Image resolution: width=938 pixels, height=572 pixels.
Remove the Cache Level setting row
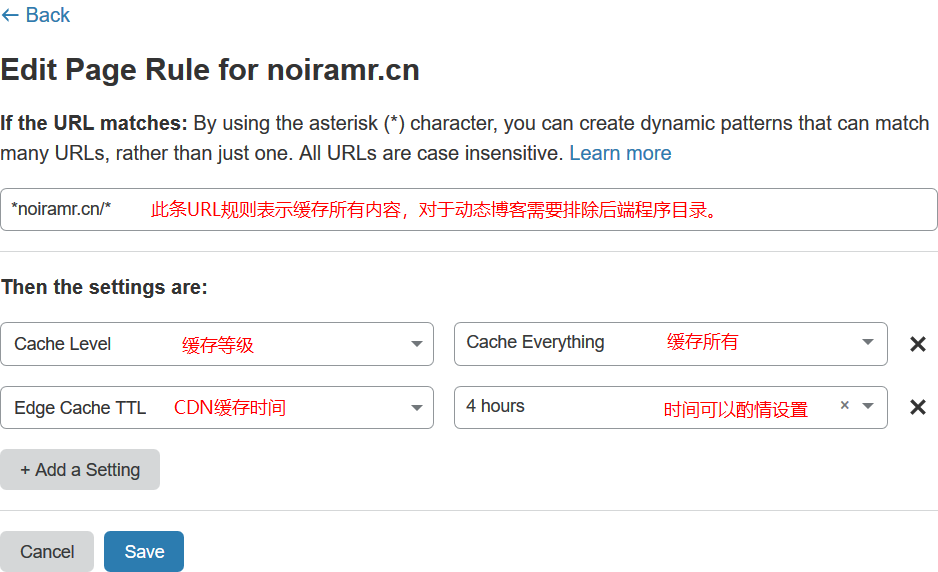coord(917,344)
